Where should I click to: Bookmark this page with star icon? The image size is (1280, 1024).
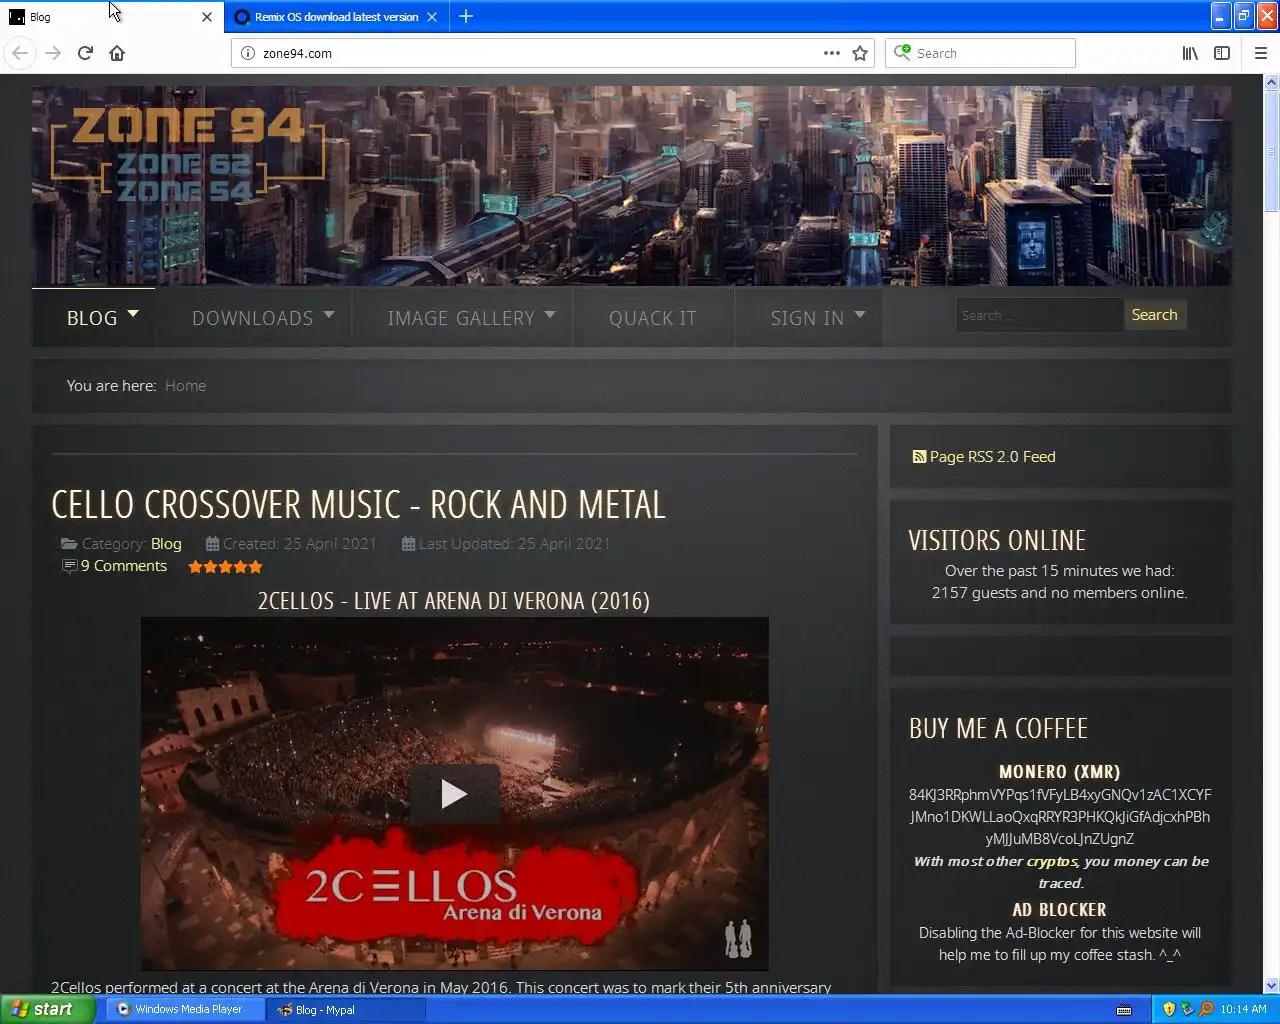click(860, 53)
